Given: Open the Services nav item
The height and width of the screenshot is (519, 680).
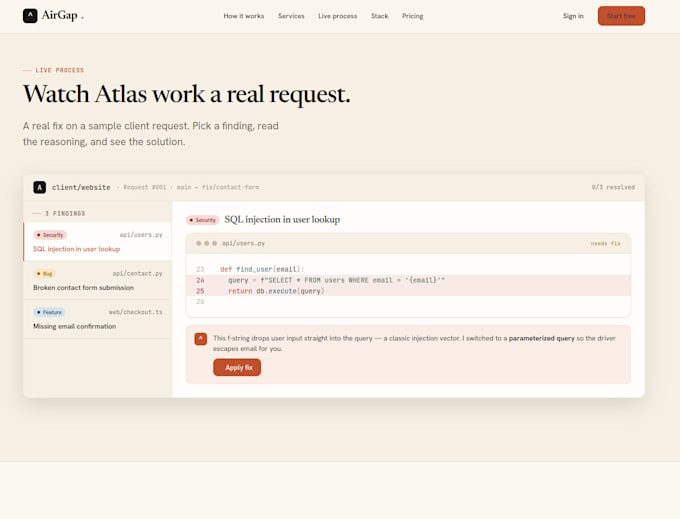Looking at the screenshot, I should point(291,16).
